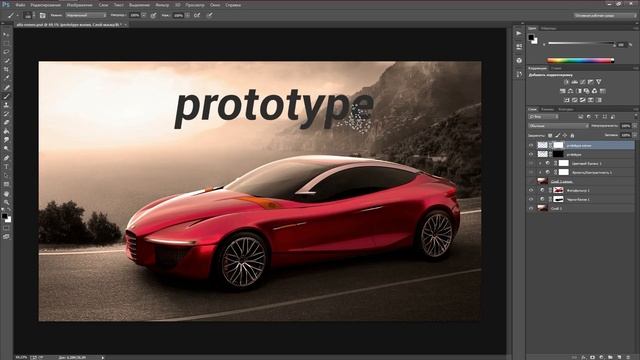Viewport: 640px width, 360px height.
Task: Click foreground color swatch in Color panel
Action: point(531,38)
